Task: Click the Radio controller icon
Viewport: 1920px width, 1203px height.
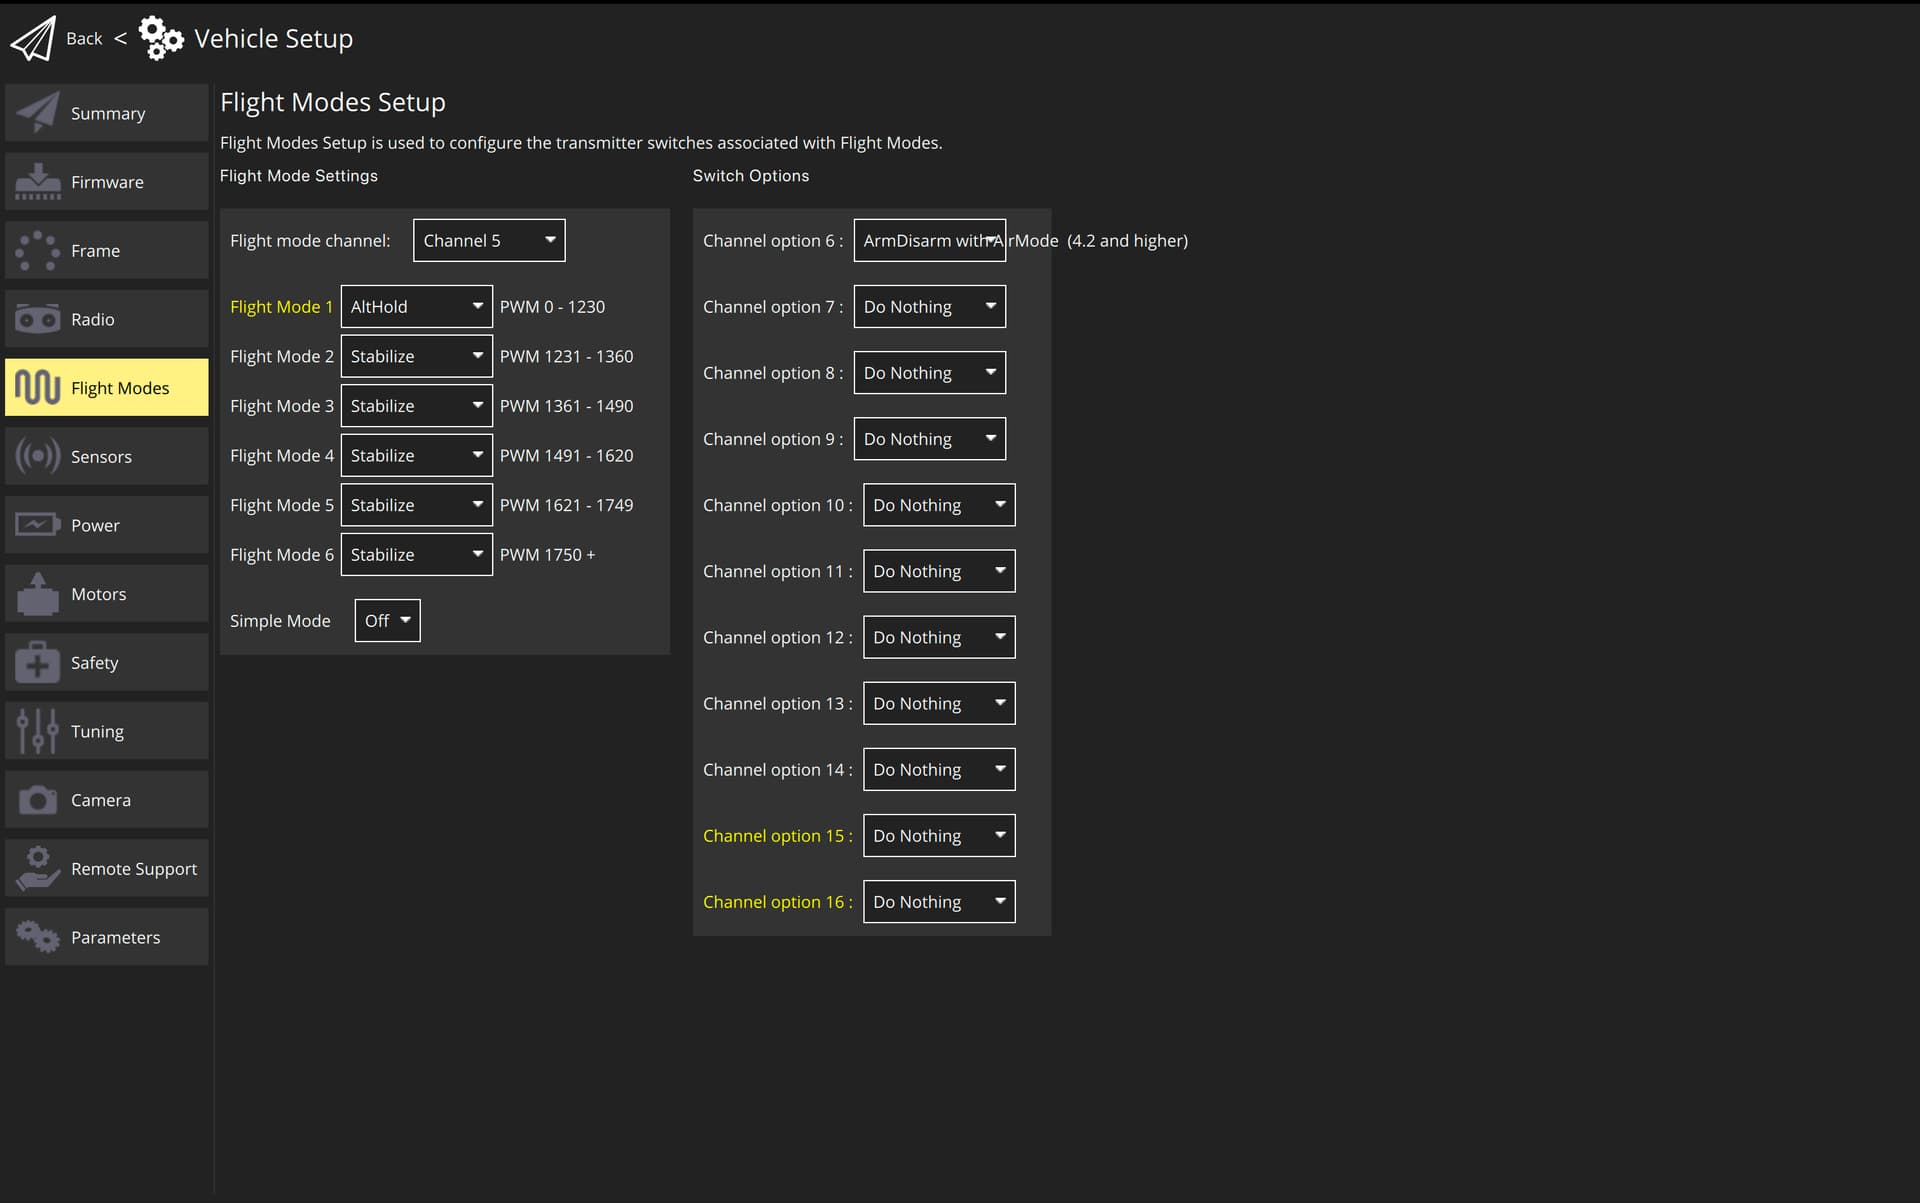Action: coord(38,319)
